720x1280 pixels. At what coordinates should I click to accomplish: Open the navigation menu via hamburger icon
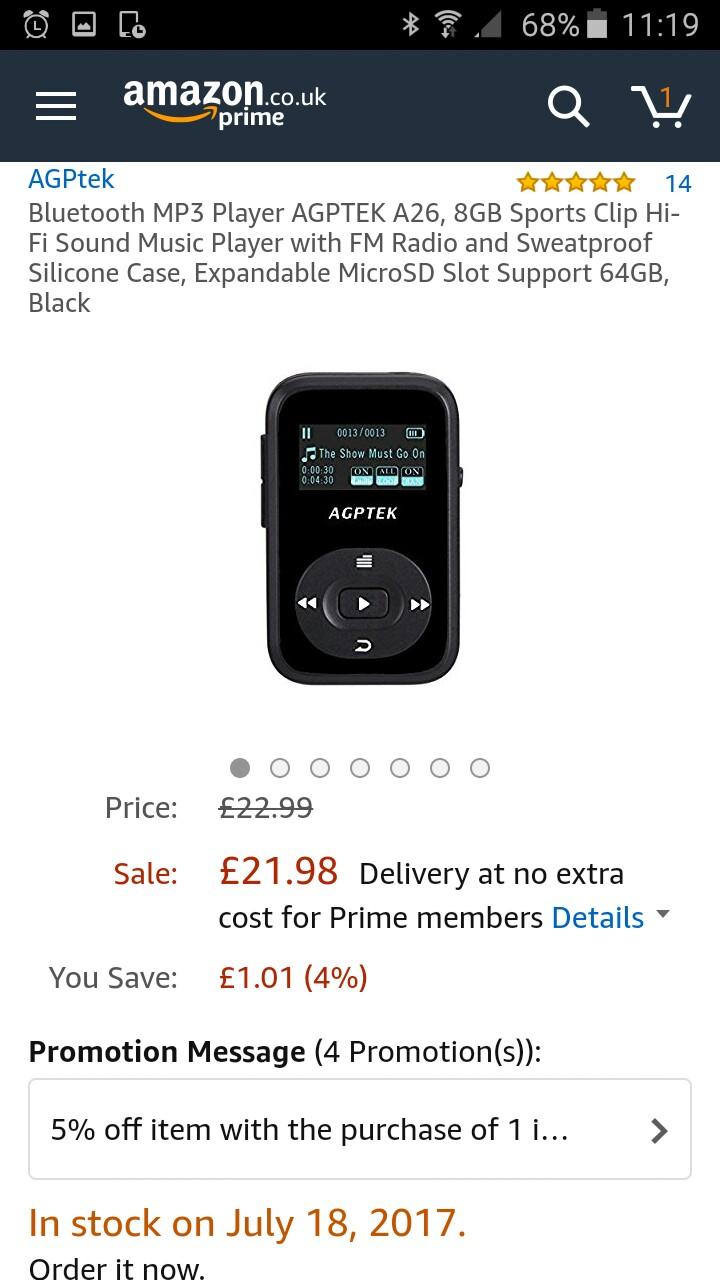click(55, 105)
